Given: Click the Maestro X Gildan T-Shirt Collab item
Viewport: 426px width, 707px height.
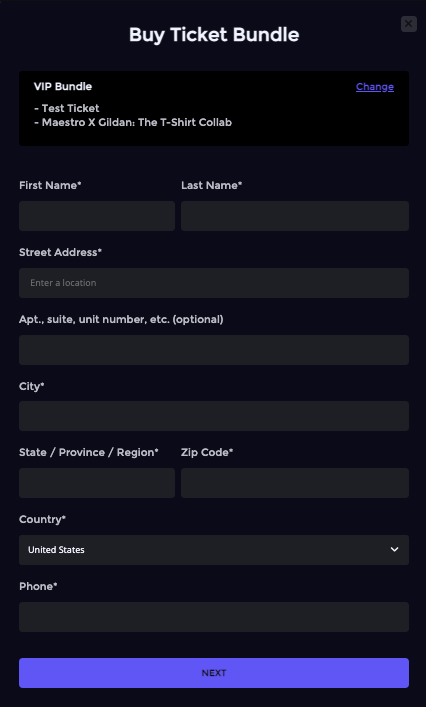Looking at the screenshot, I should pyautogui.click(x=133, y=122).
